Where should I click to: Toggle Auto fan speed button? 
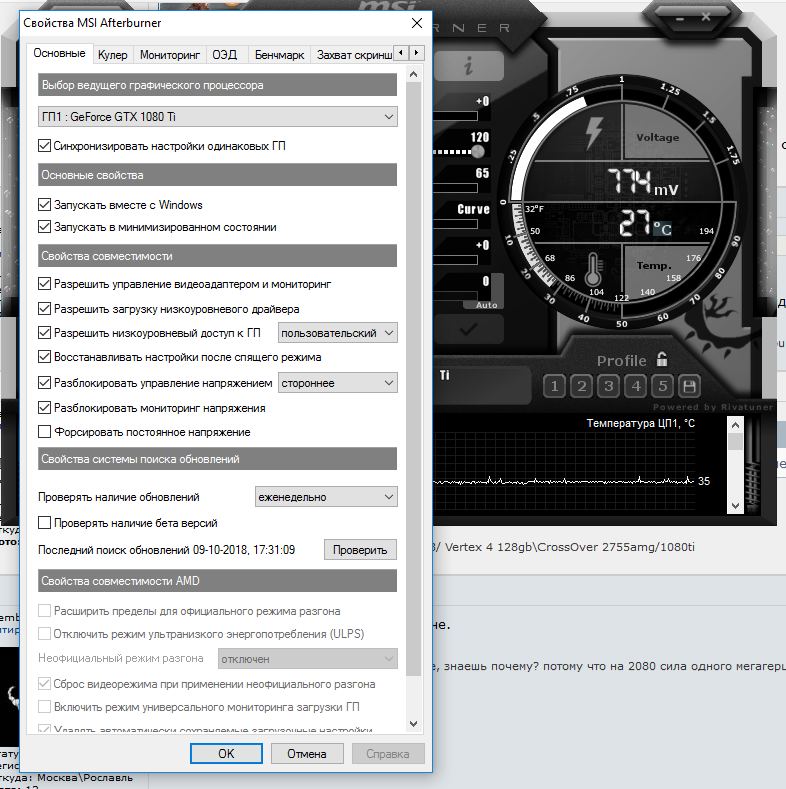[x=487, y=305]
